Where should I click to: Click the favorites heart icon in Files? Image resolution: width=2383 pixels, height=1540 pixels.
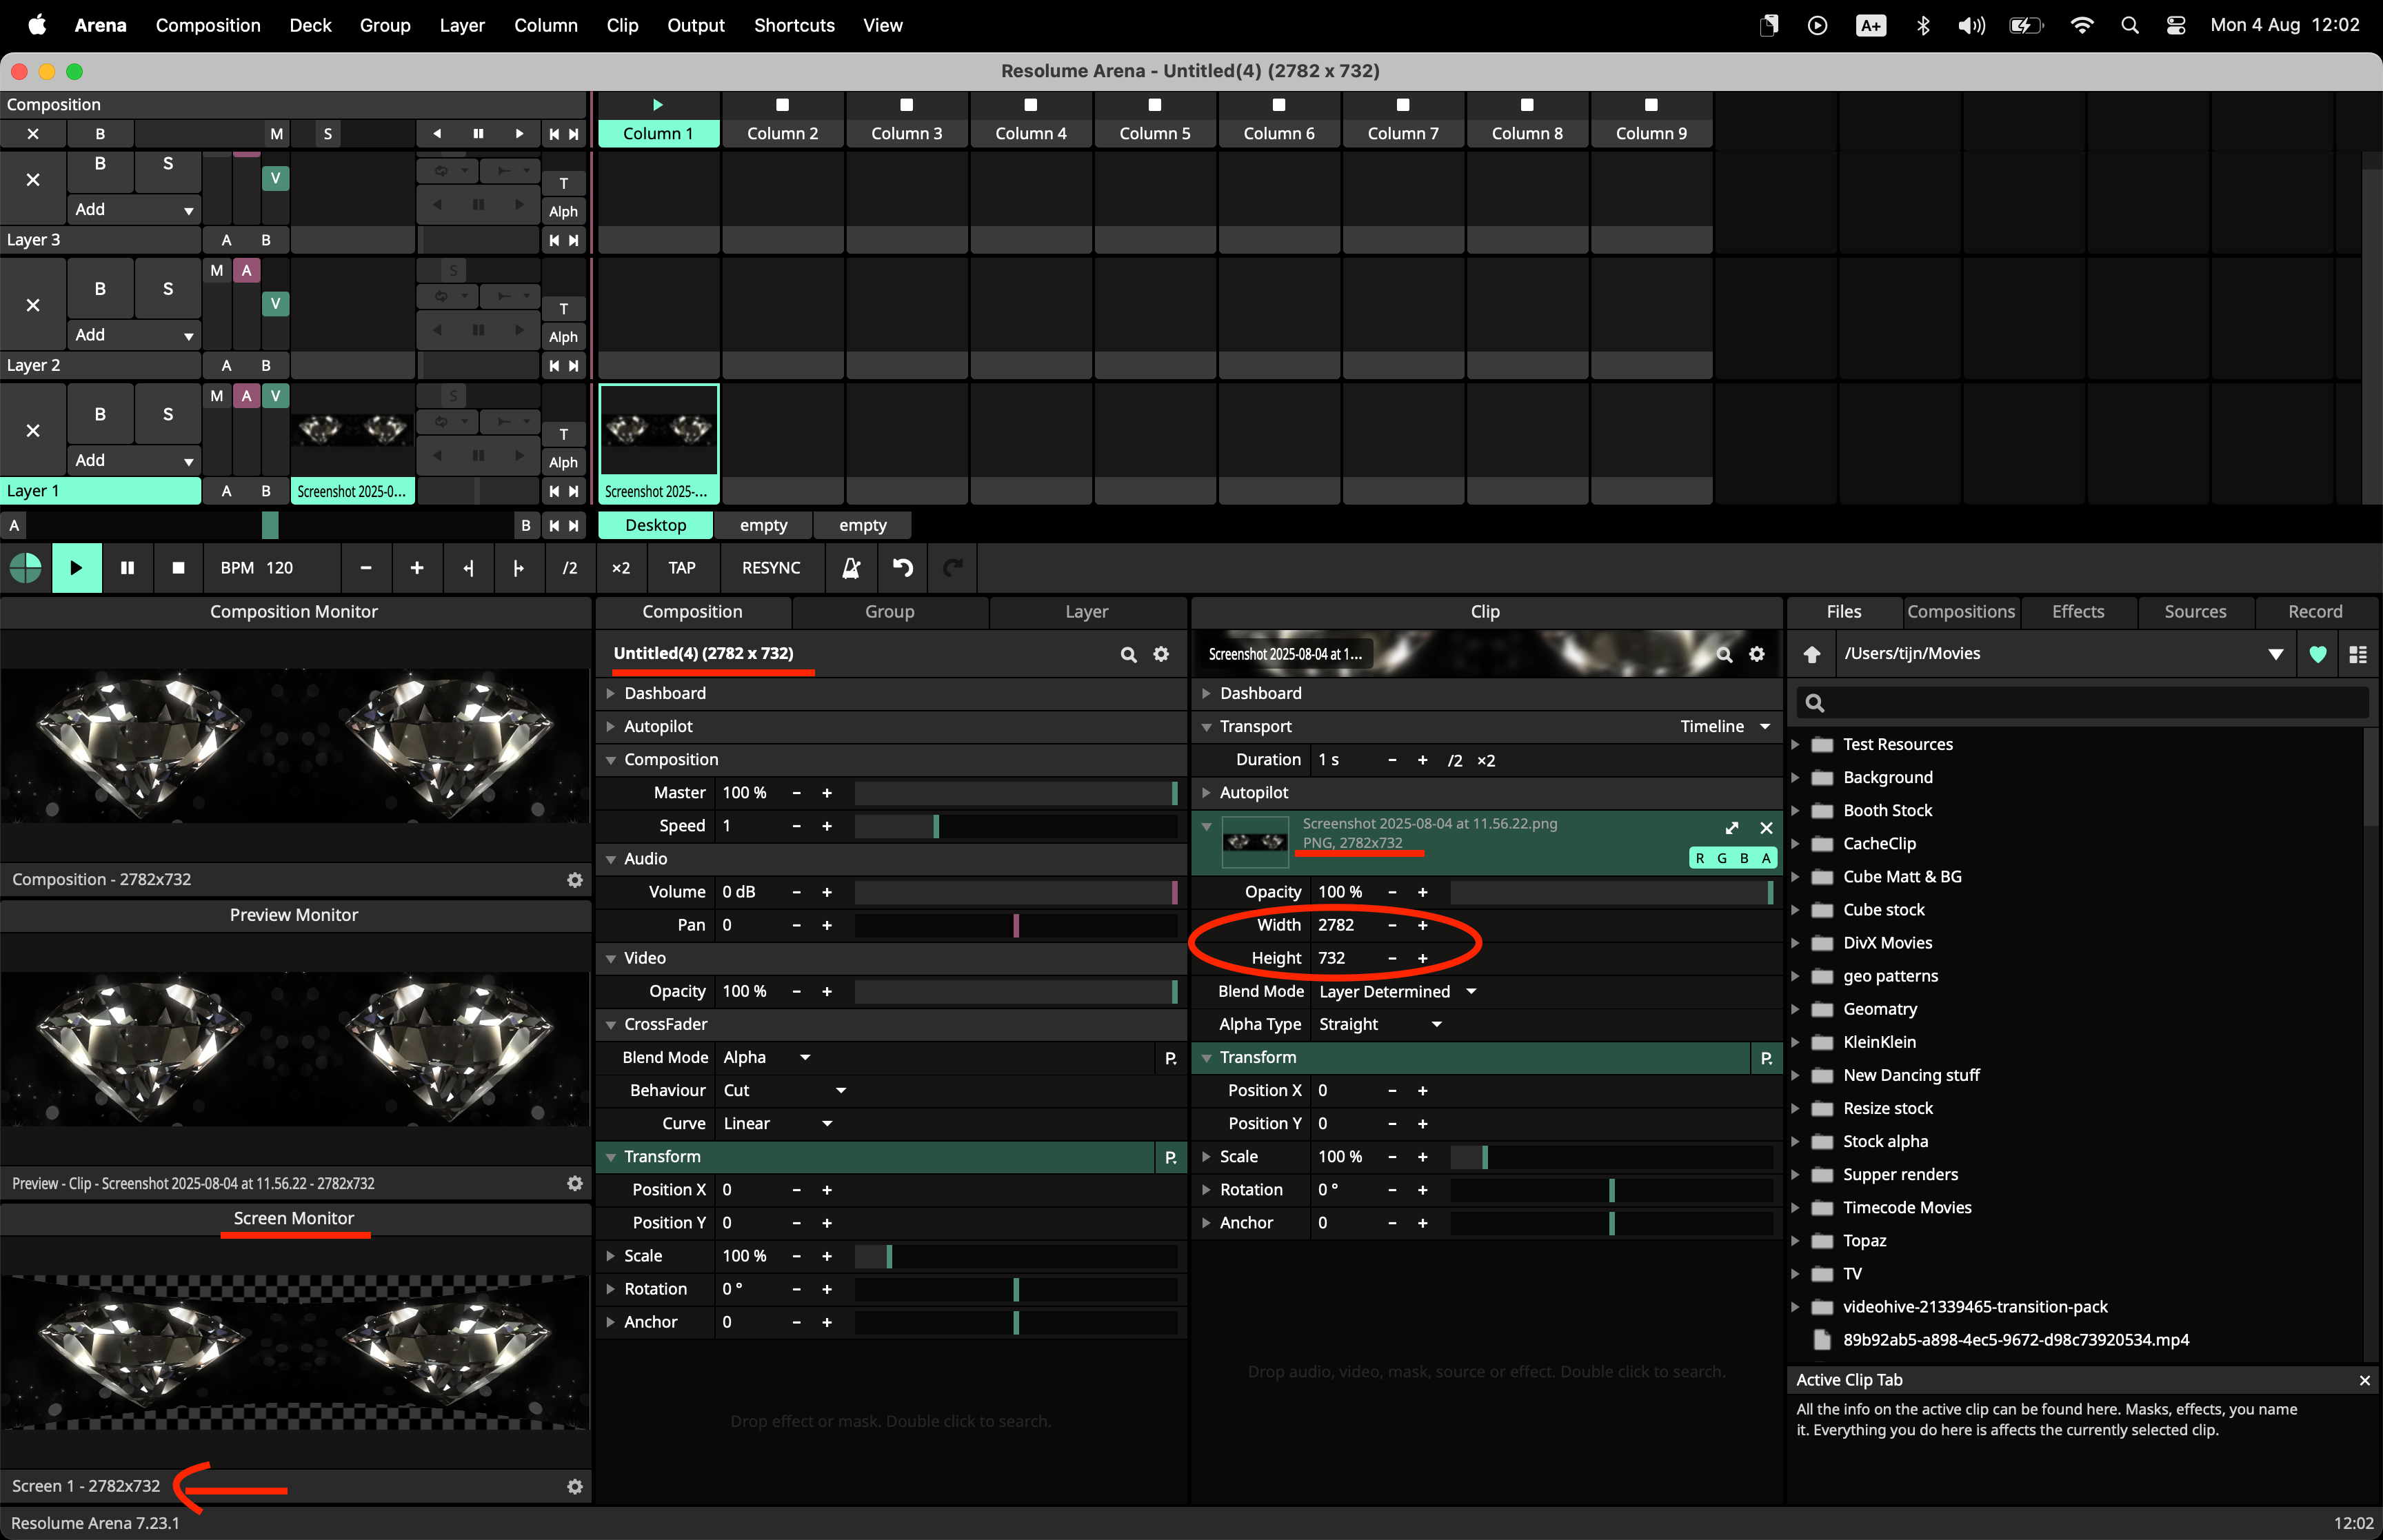pyautogui.click(x=2317, y=654)
